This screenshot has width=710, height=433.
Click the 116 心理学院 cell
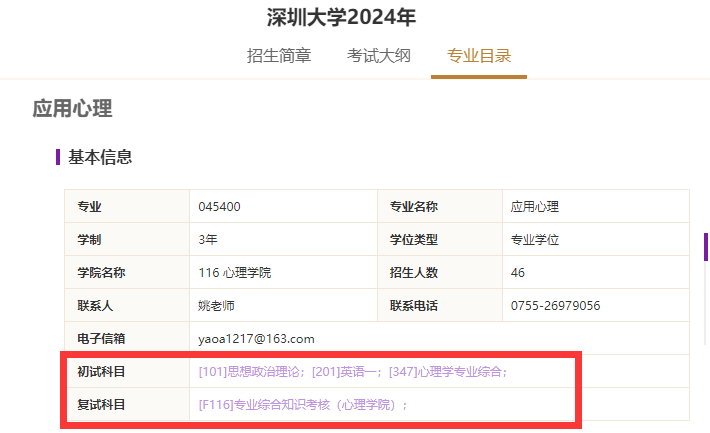coord(283,273)
